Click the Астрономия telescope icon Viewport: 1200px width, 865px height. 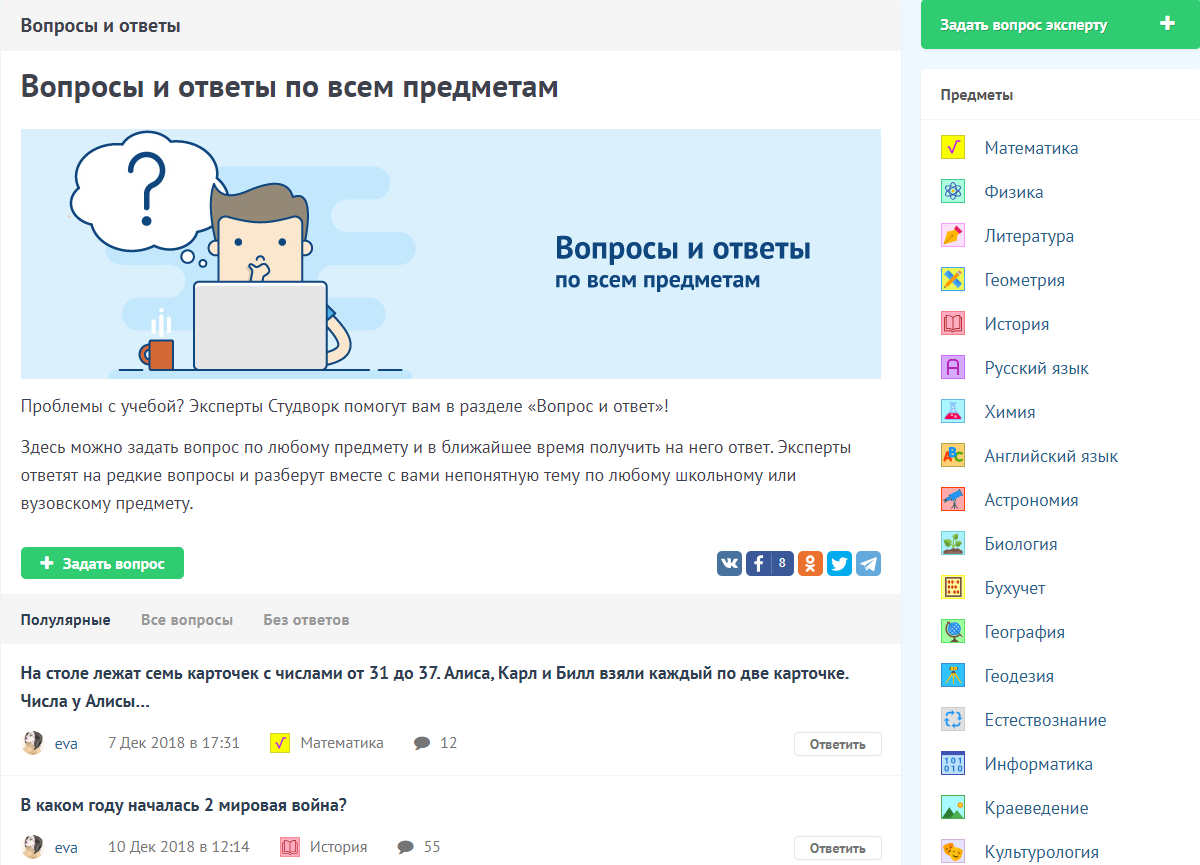coord(953,500)
